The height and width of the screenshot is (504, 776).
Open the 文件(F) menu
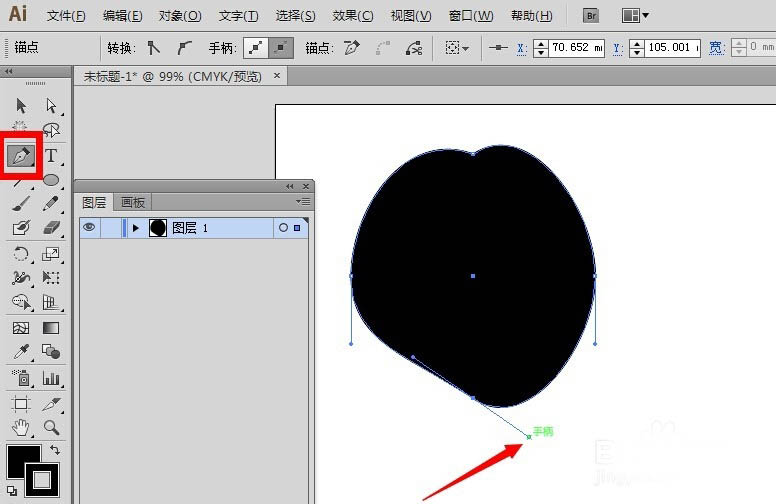66,16
